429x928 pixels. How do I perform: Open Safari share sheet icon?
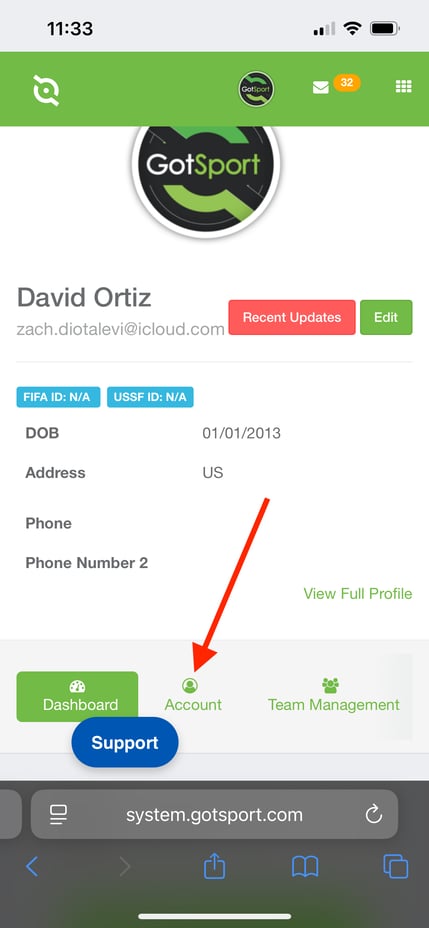[x=214, y=866]
